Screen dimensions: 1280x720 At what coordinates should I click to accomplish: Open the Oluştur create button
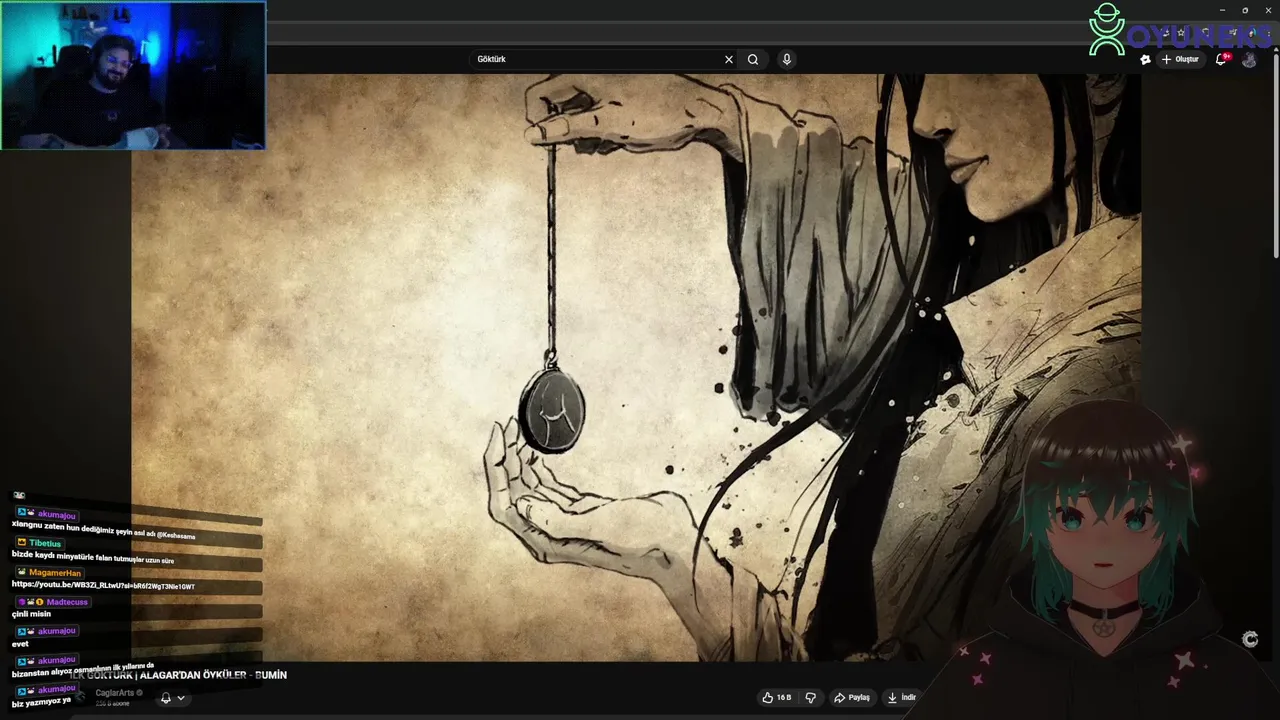(x=1180, y=59)
